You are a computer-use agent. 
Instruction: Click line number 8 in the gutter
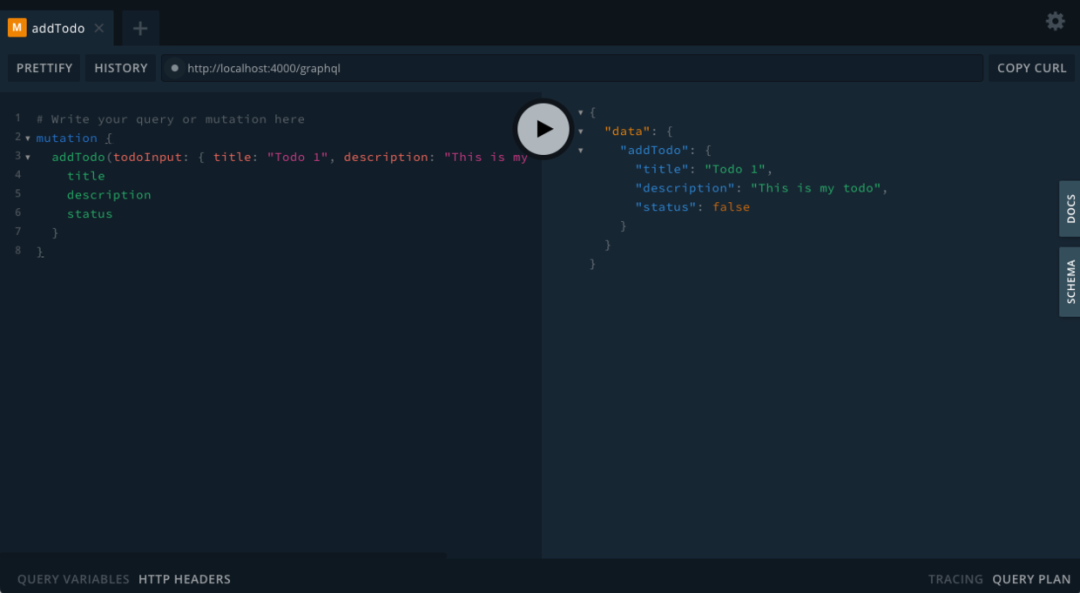coord(18,250)
